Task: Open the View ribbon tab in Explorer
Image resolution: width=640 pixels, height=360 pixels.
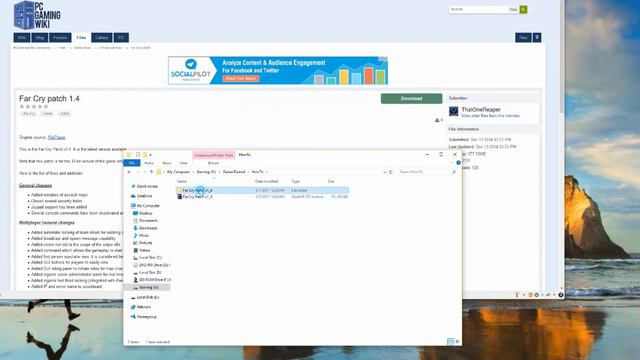Action: point(184,163)
